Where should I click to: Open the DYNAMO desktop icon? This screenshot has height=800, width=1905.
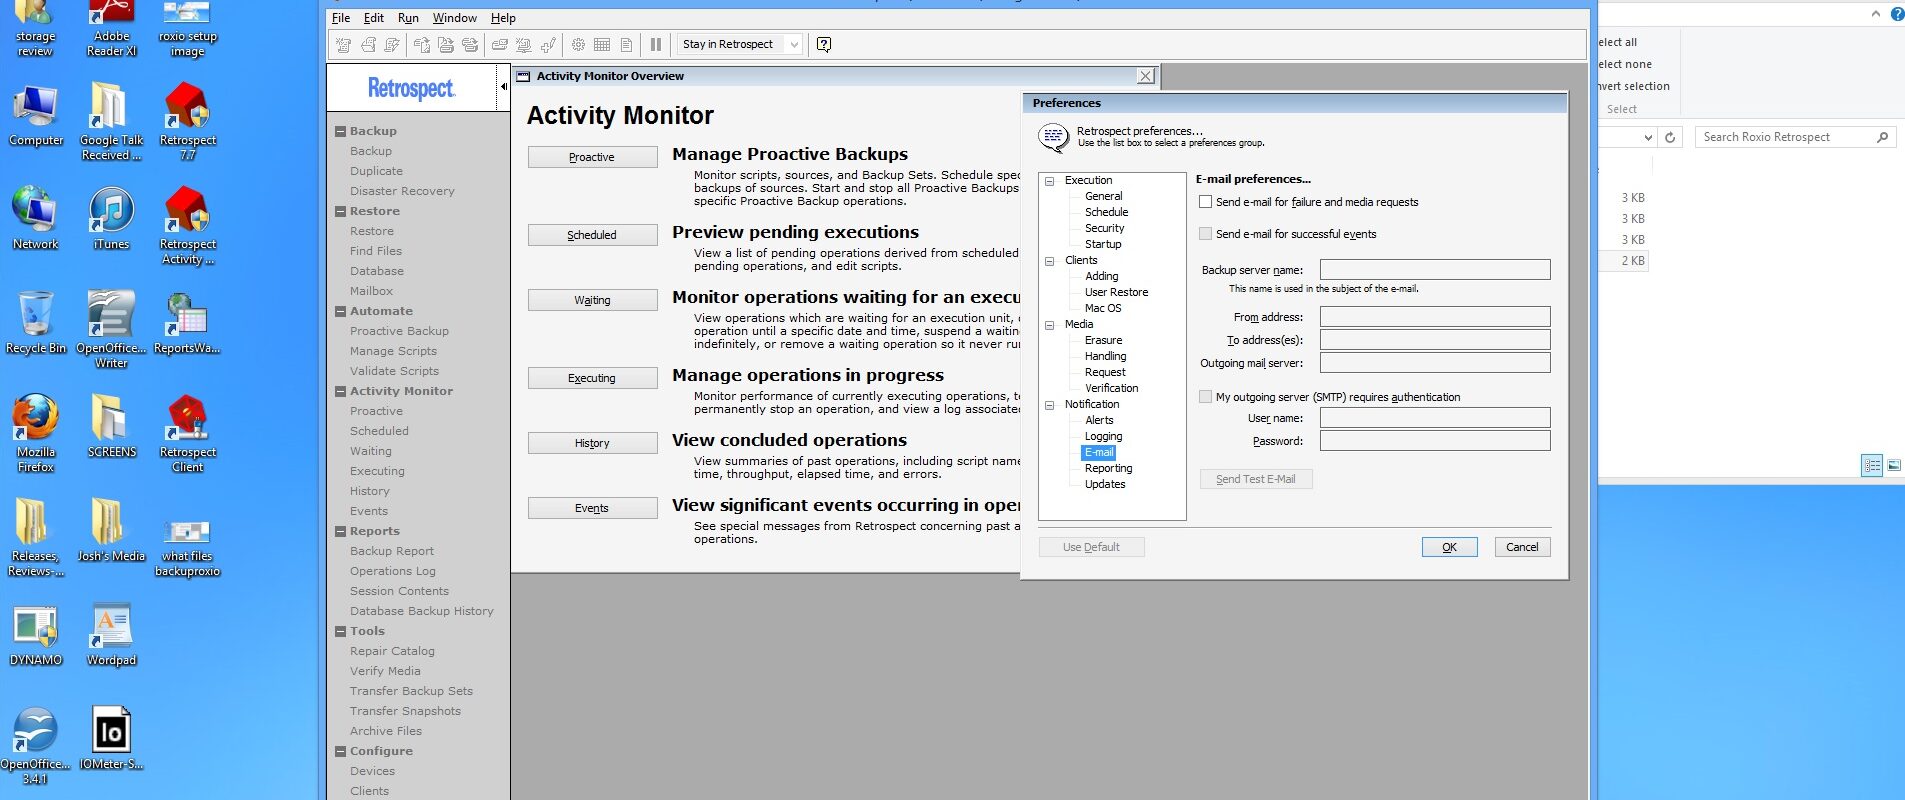pyautogui.click(x=36, y=634)
